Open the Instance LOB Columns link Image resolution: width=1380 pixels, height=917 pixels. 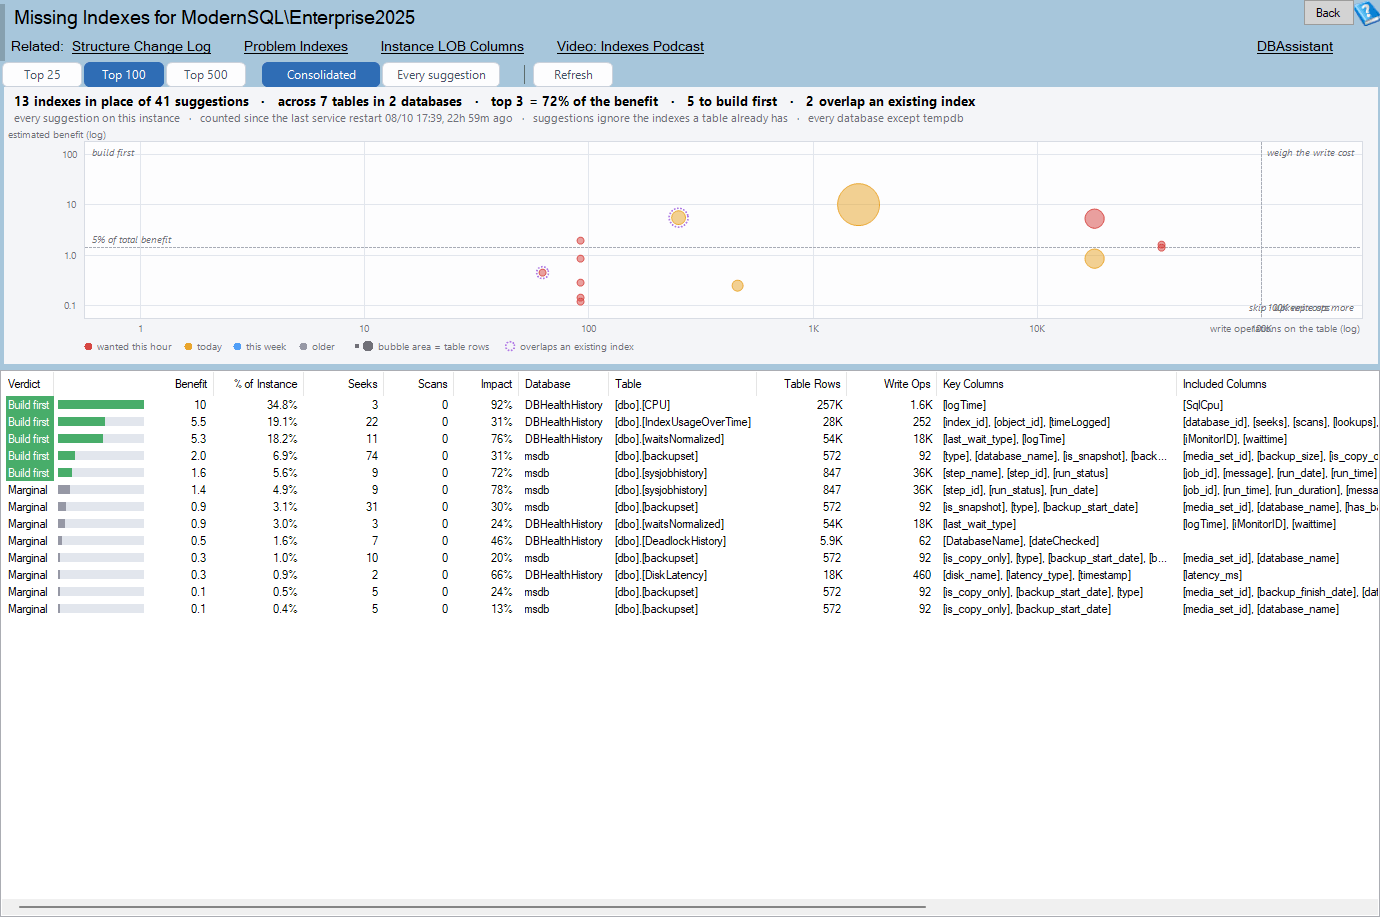[x=452, y=46]
